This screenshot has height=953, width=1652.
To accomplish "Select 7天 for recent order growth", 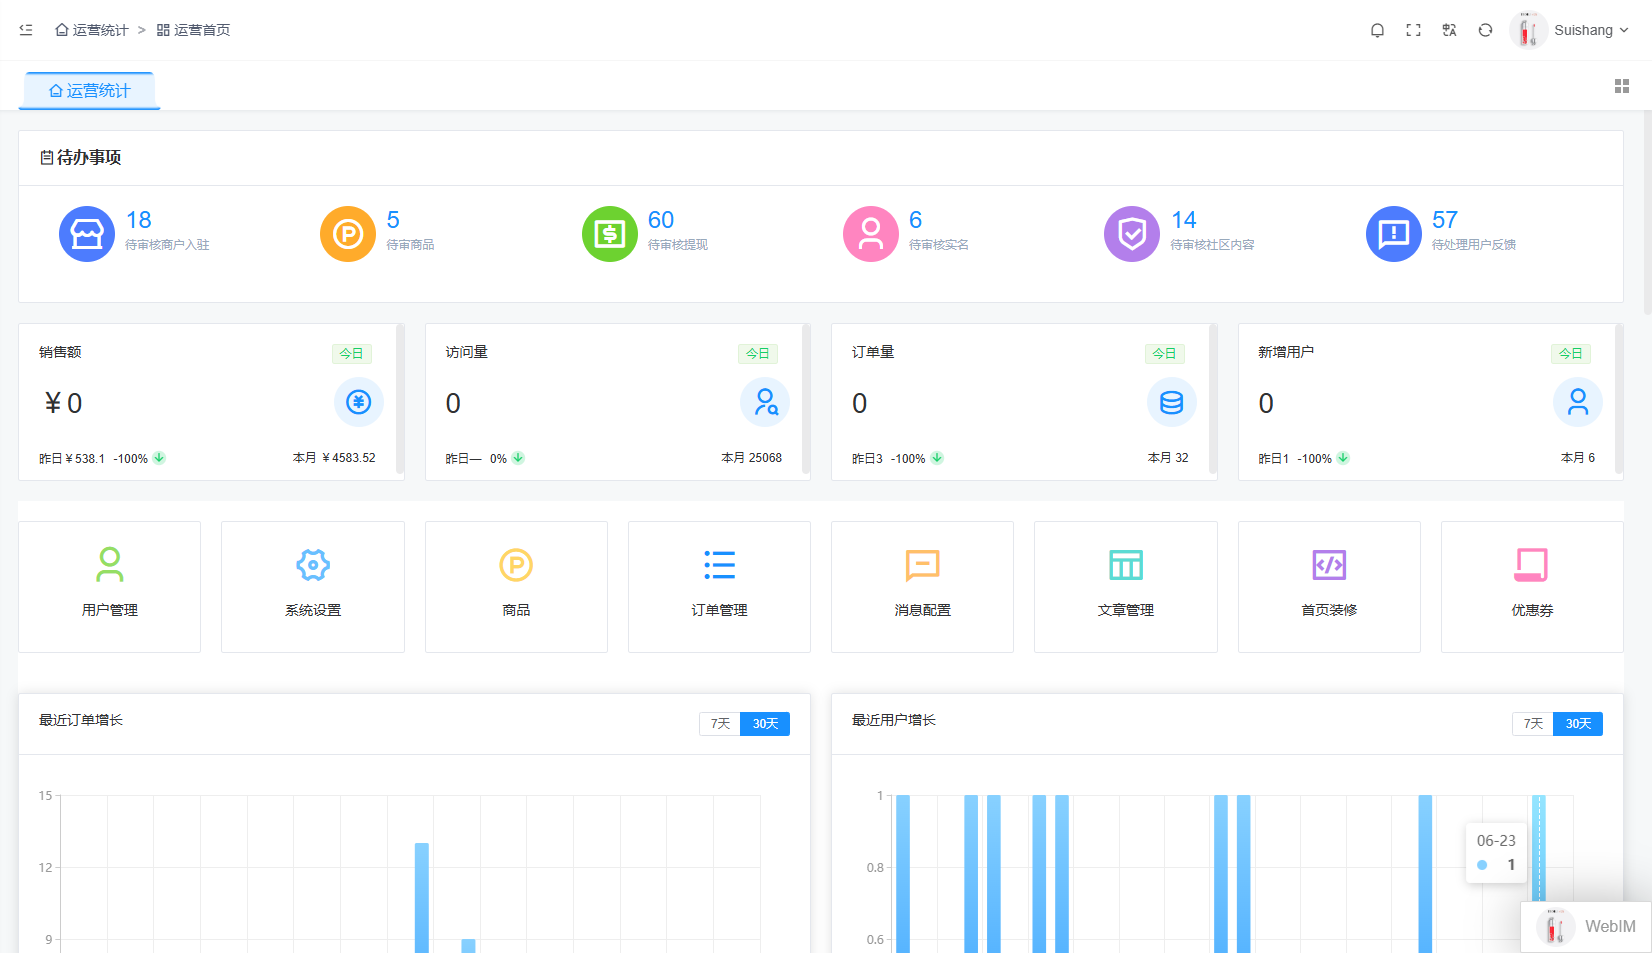I will click(x=720, y=724).
